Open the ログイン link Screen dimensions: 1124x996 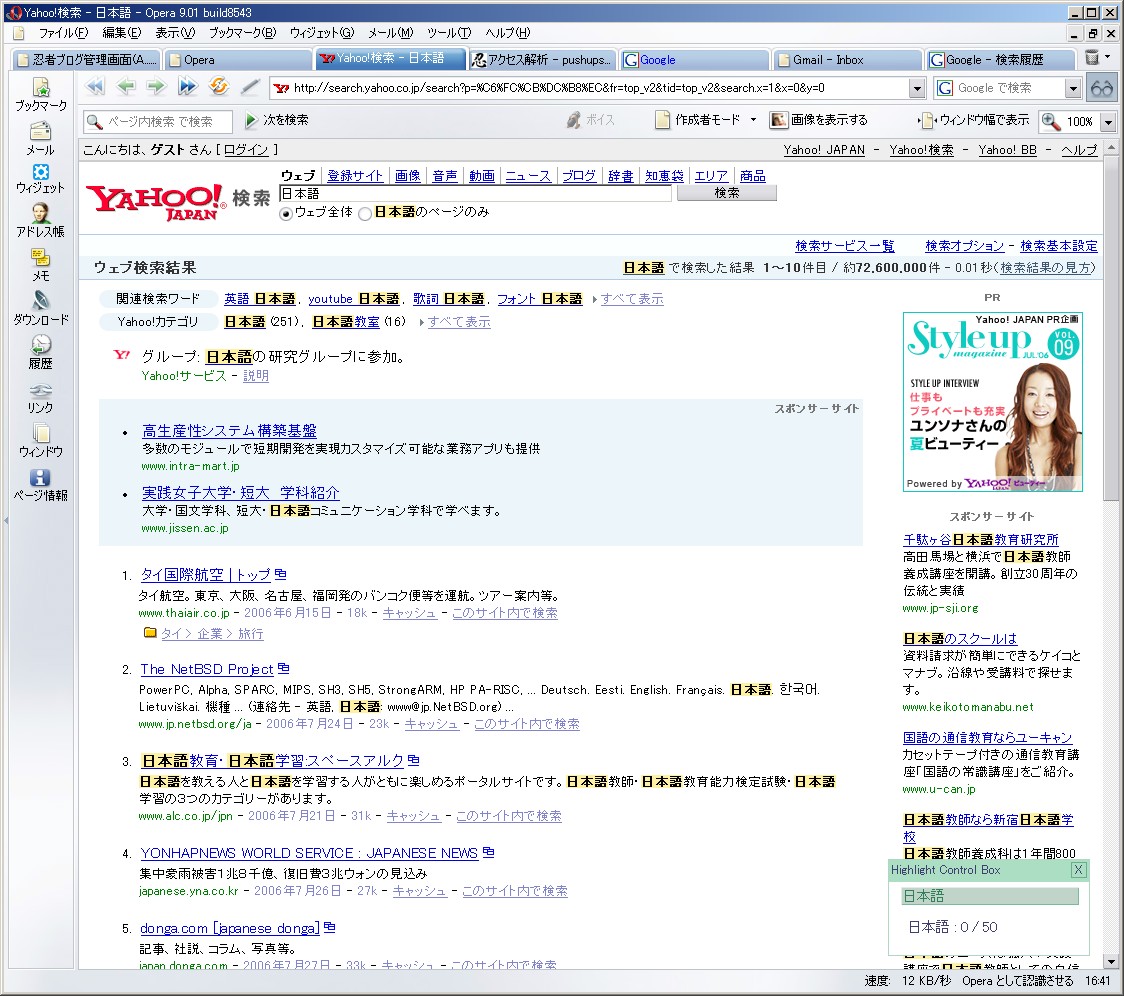coord(246,150)
